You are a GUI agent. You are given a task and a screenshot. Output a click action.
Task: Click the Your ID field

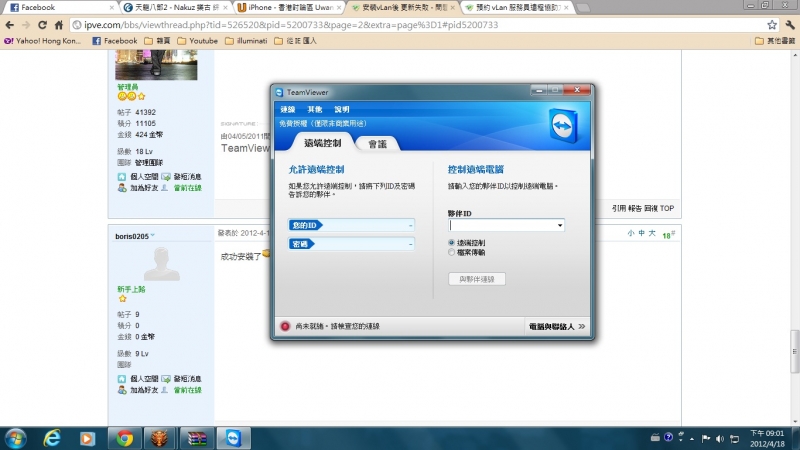click(x=351, y=225)
